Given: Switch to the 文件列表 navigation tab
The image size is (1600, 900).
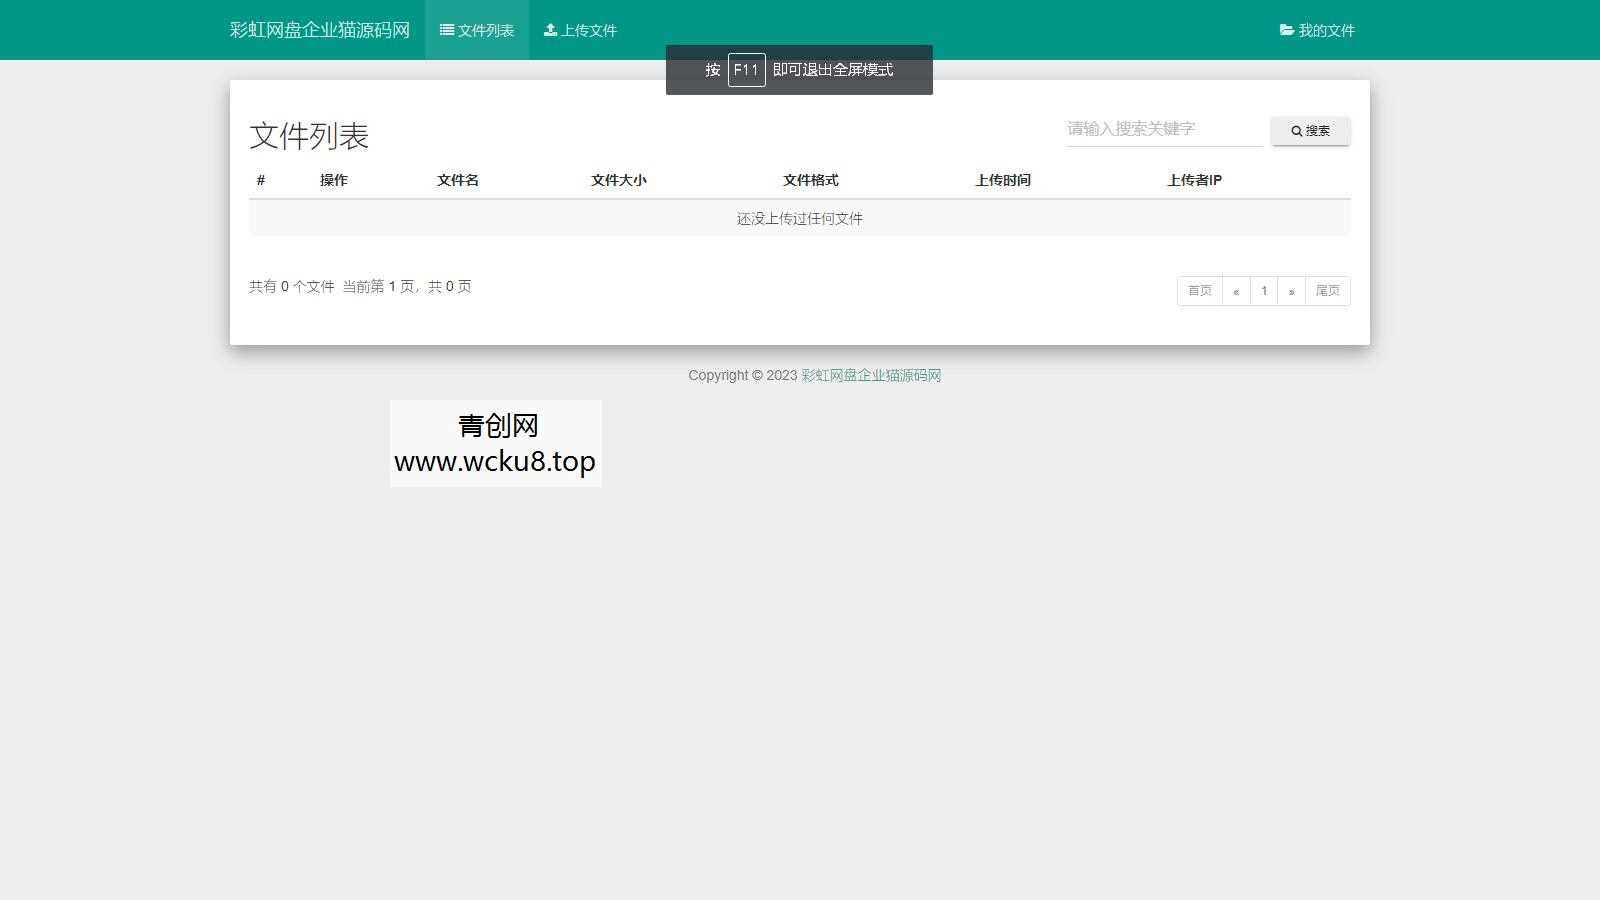Looking at the screenshot, I should coord(477,30).
